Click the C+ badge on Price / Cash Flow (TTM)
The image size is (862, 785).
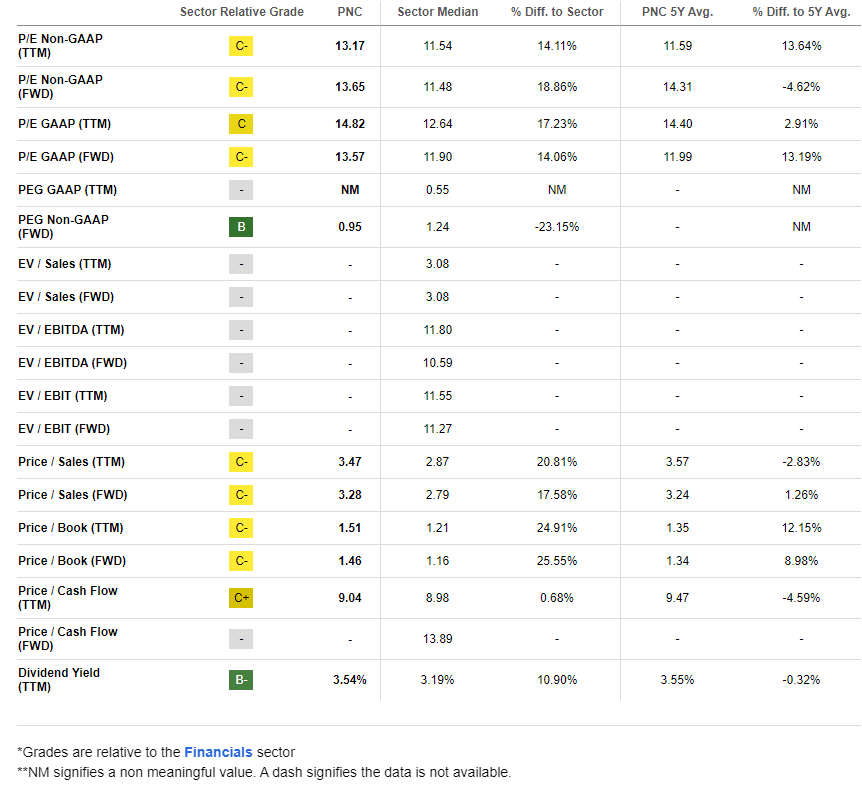coord(240,598)
